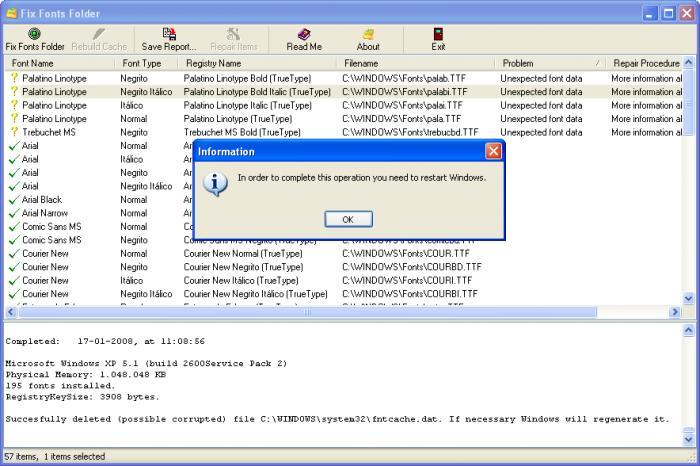Click the '195 fonts installed.' log line
This screenshot has height=466, width=700.
(x=60, y=386)
